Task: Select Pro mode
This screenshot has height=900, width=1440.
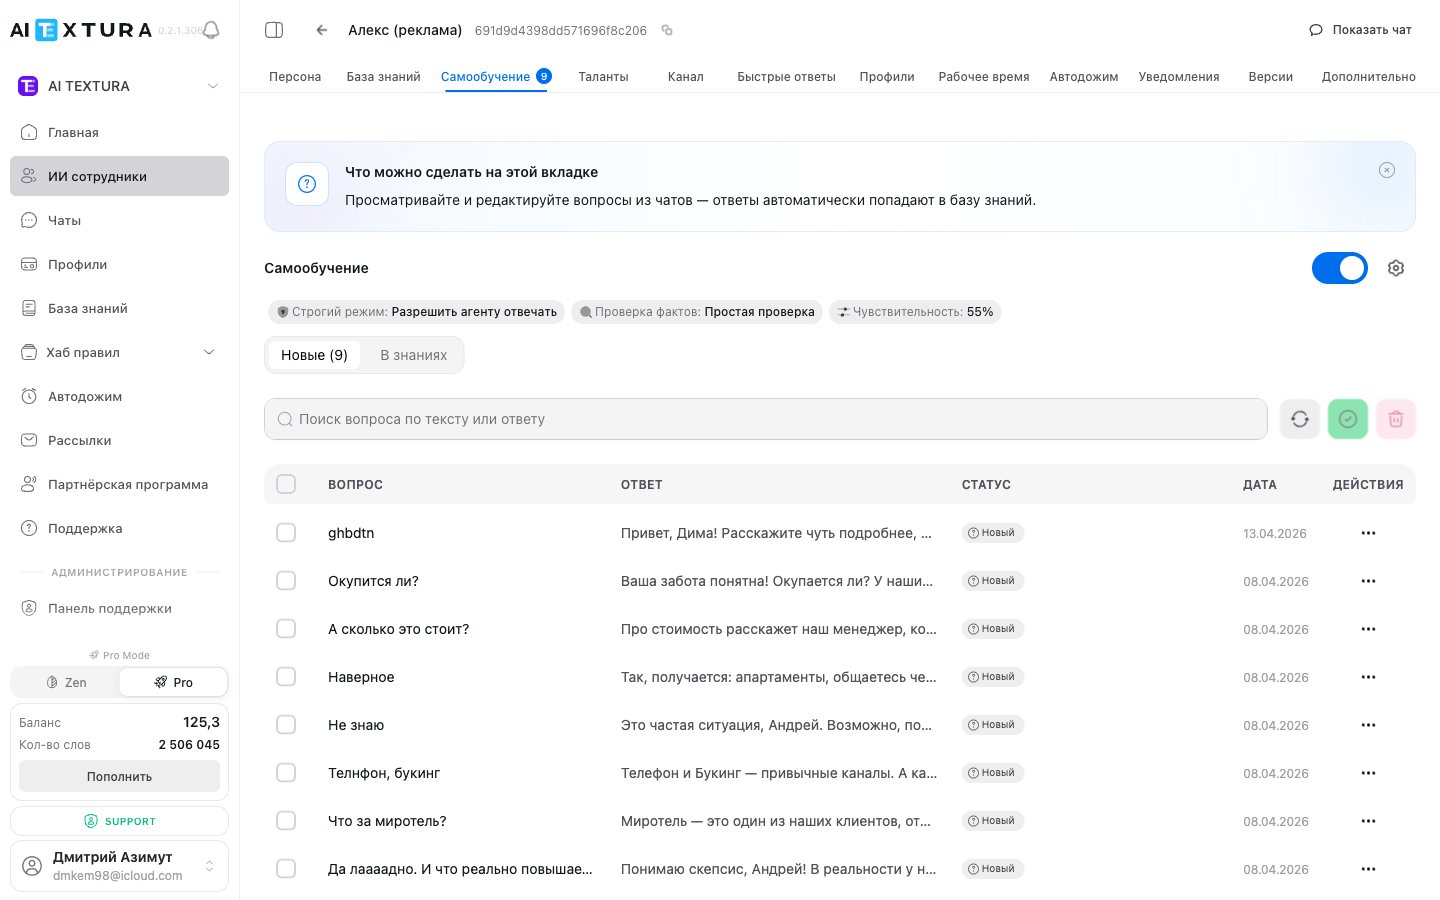Action: pos(173,682)
